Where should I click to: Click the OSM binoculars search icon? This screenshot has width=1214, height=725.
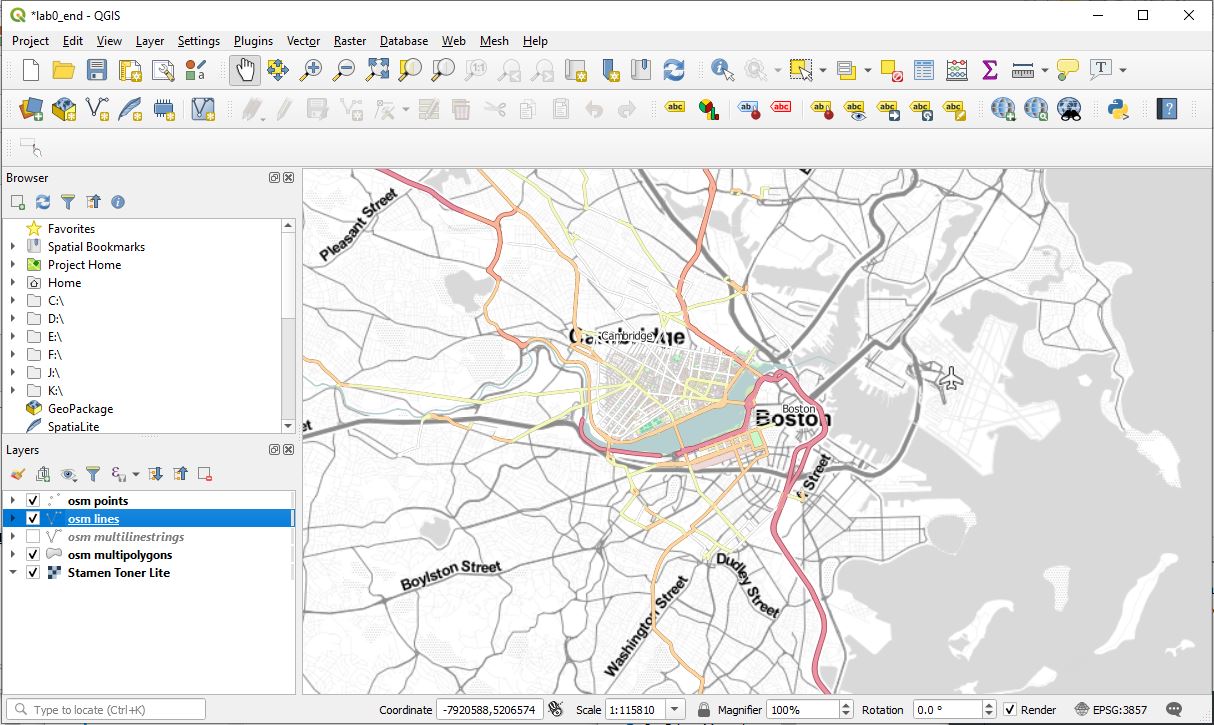(x=1069, y=108)
